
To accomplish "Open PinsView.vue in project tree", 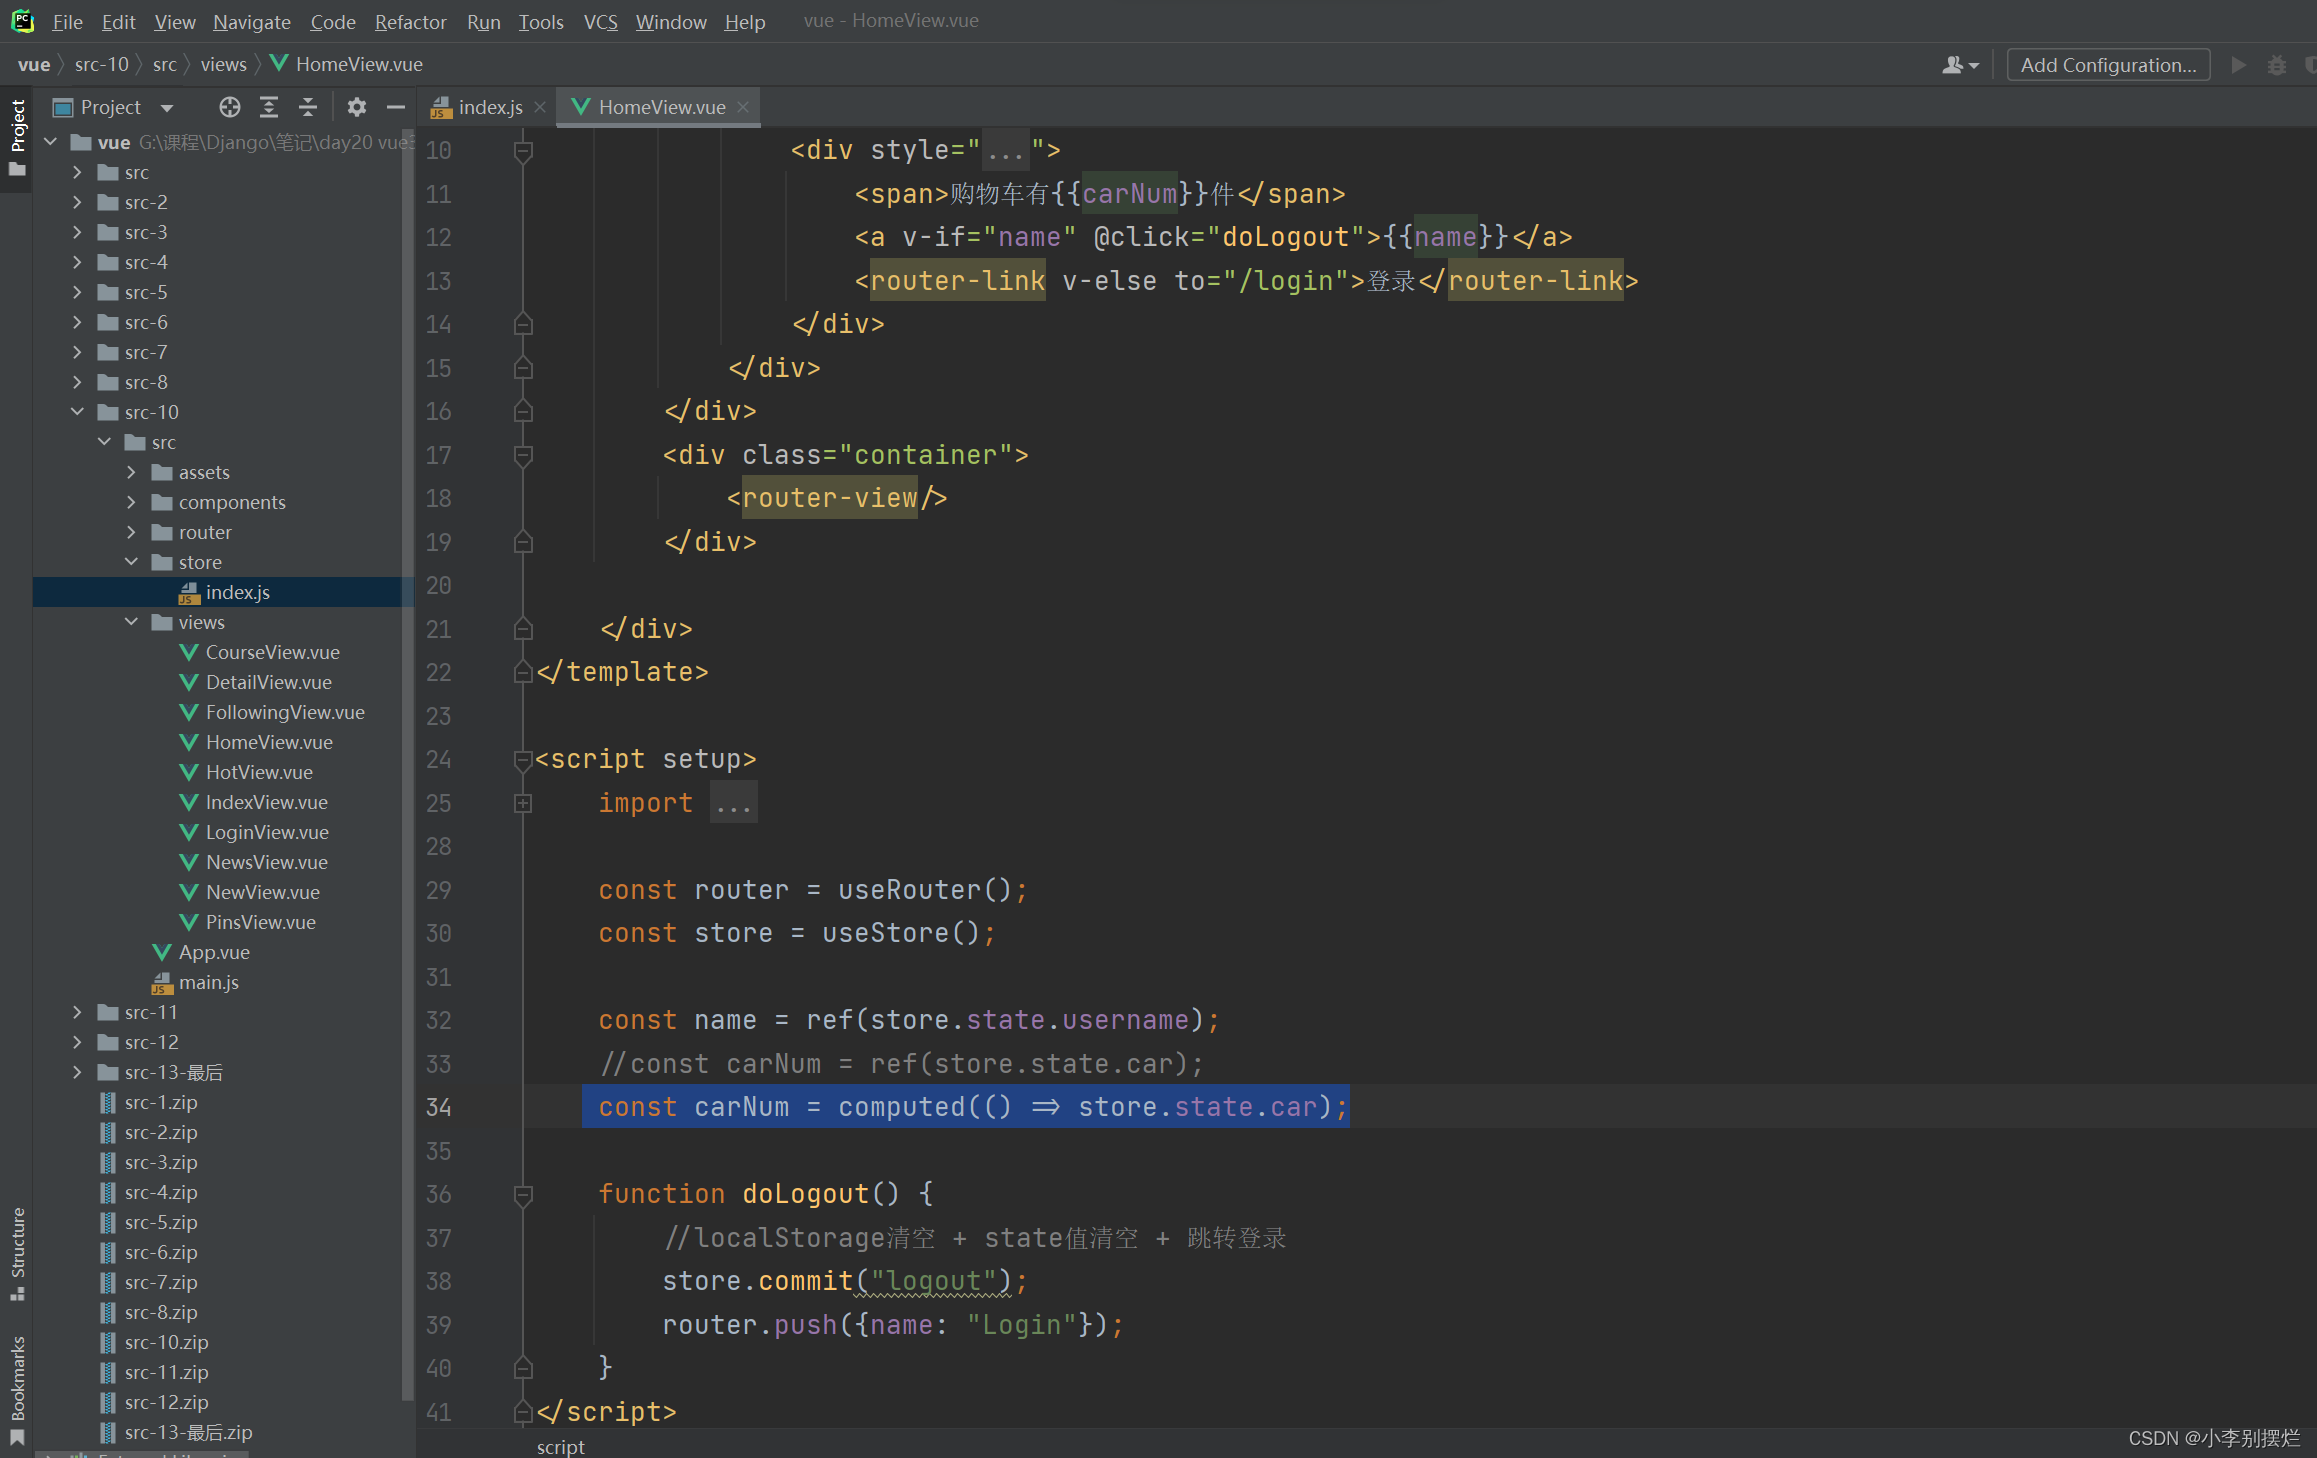I will pos(248,922).
